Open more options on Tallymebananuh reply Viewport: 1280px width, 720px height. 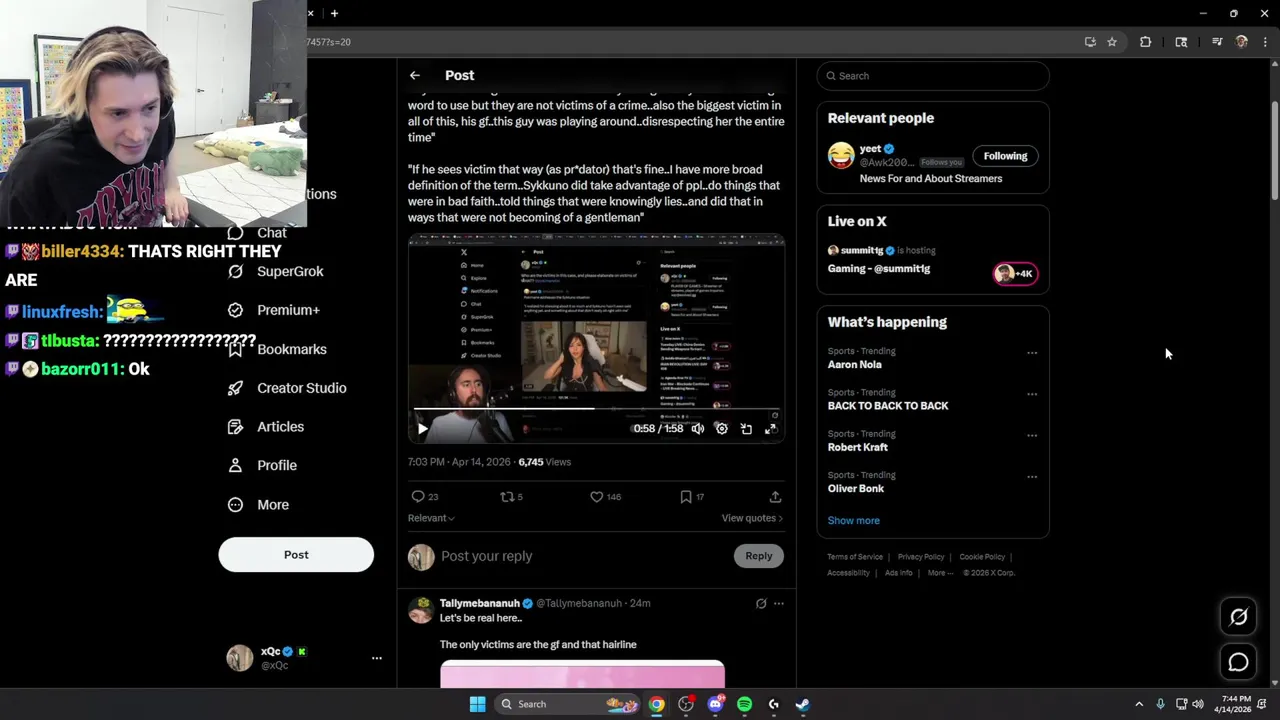(779, 604)
